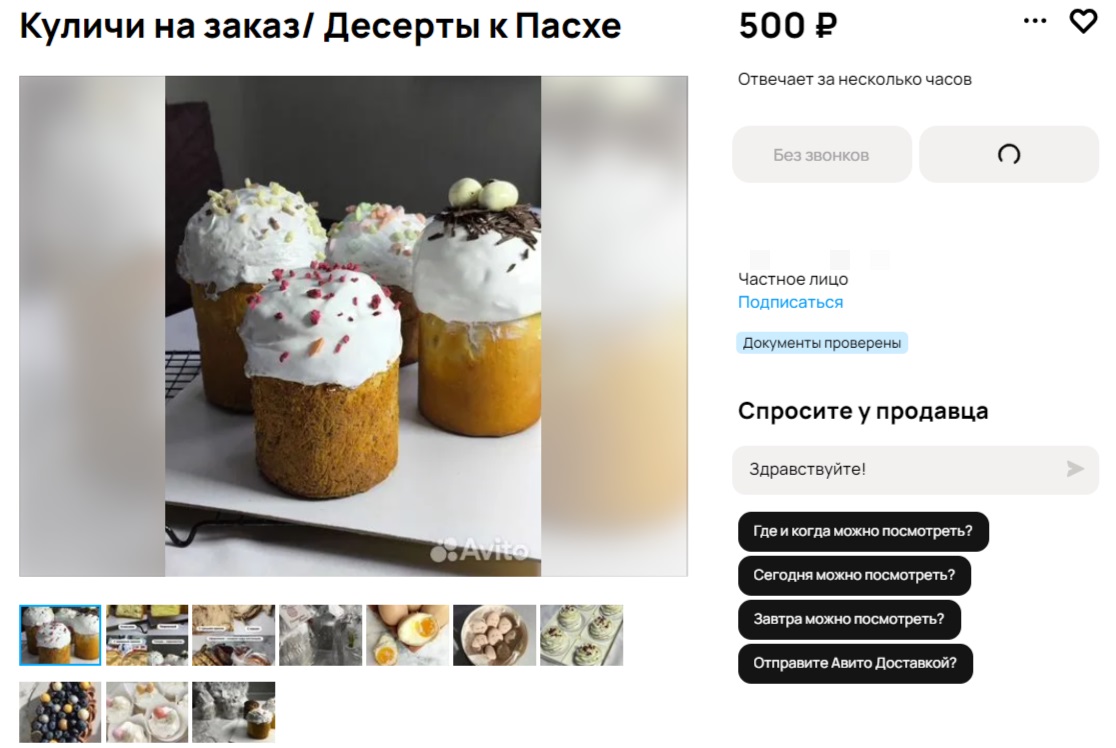The width and height of the screenshot is (1116, 748).
Task: Add listing to favorites with heart icon
Action: coord(1083,21)
